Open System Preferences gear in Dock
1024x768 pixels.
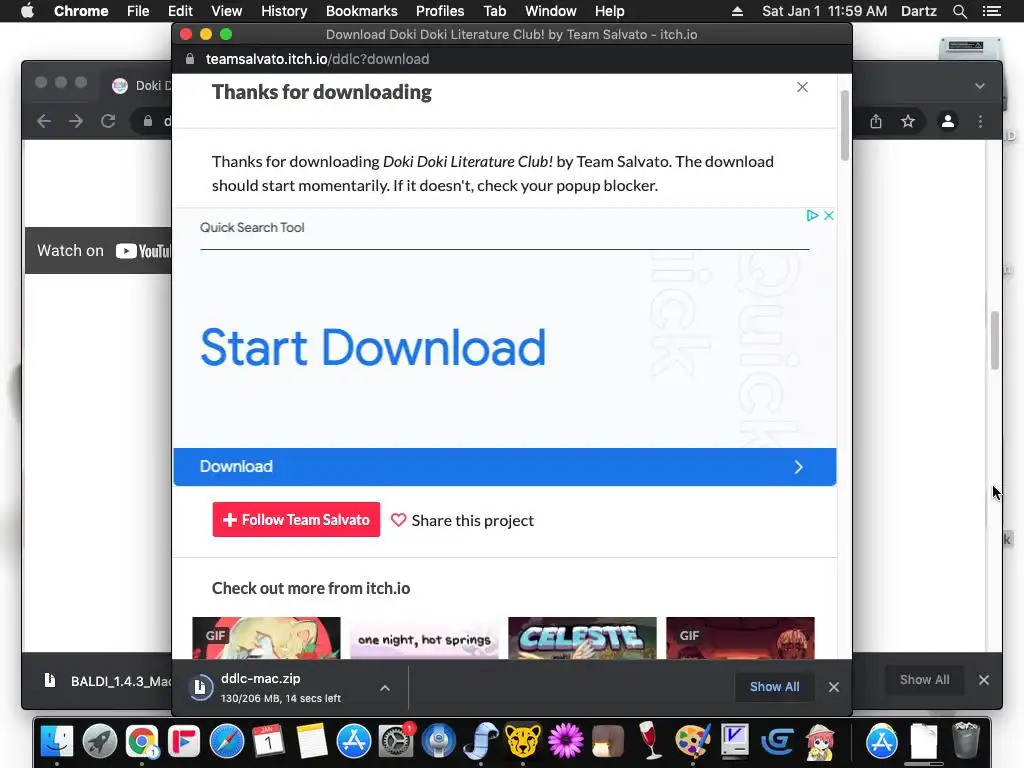[396, 741]
